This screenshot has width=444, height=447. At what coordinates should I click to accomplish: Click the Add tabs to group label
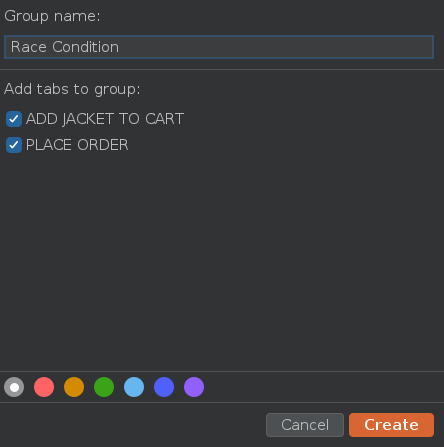(72, 89)
